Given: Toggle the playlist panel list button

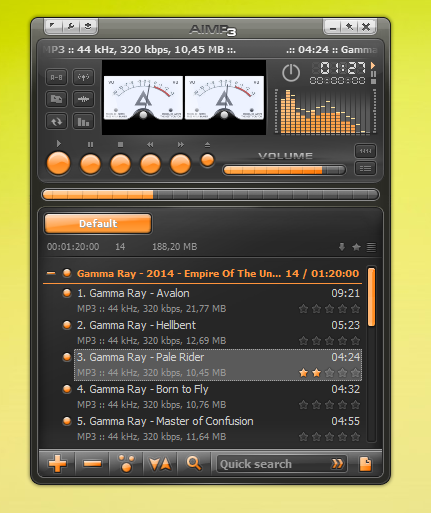Looking at the screenshot, I should pyautogui.click(x=365, y=169).
